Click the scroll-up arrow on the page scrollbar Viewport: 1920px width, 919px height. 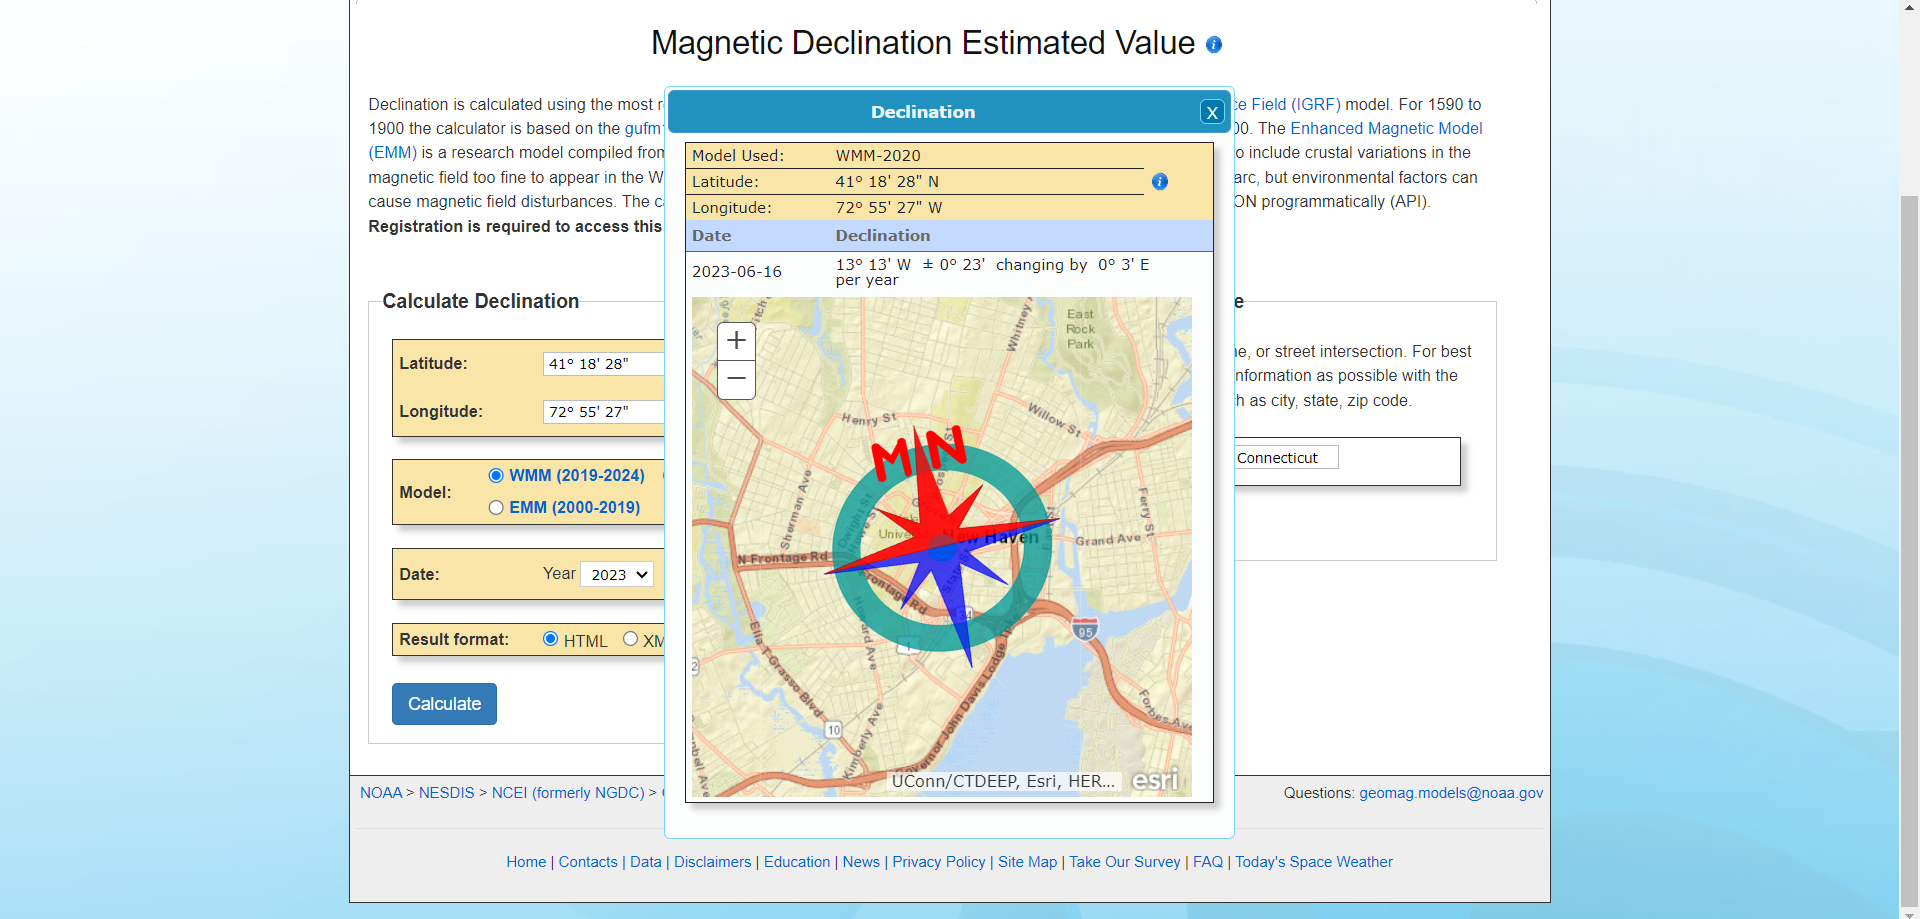coord(1908,10)
